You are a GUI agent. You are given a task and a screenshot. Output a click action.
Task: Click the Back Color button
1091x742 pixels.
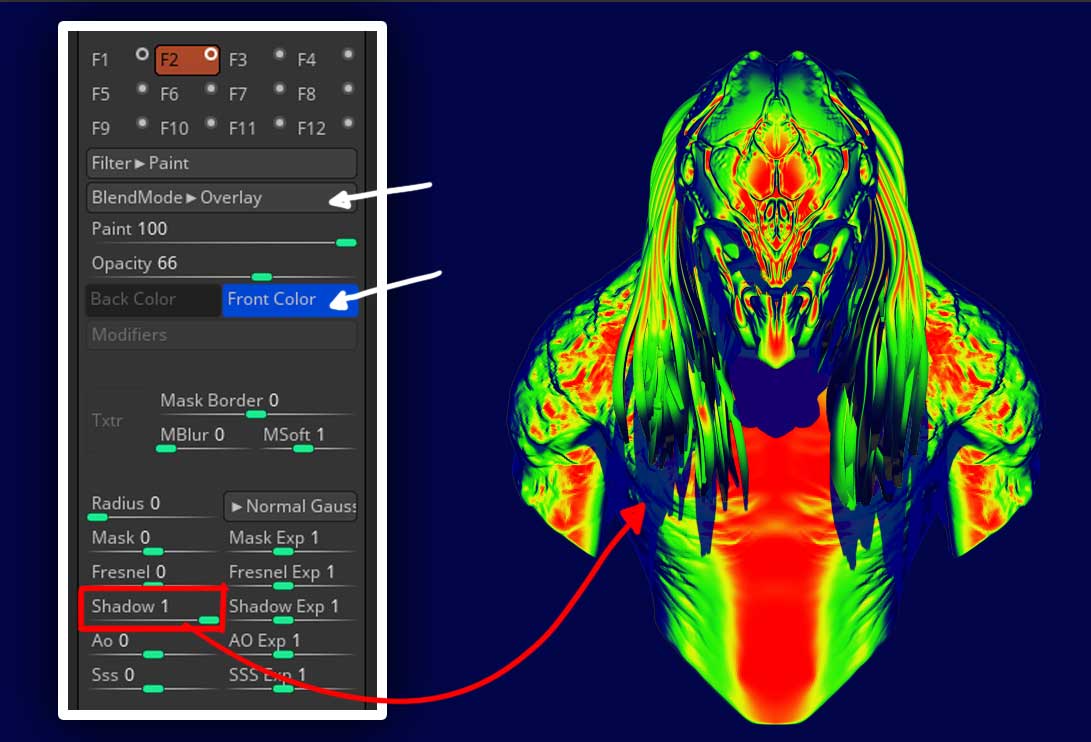tap(153, 299)
